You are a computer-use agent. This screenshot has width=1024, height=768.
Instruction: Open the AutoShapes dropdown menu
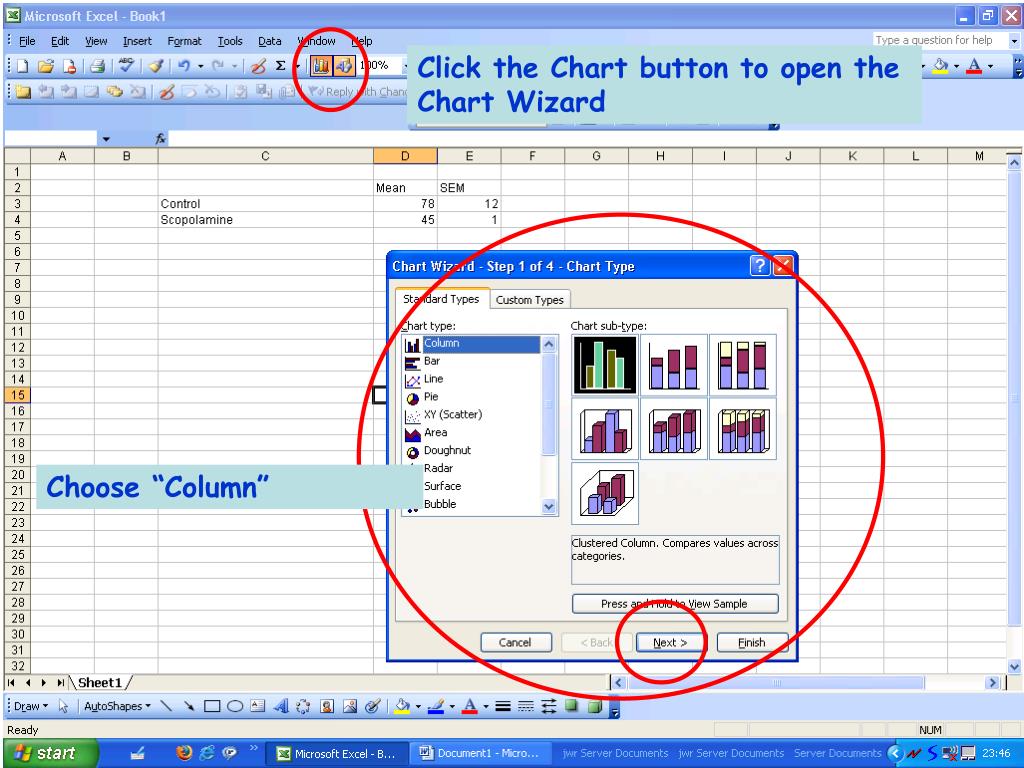118,706
